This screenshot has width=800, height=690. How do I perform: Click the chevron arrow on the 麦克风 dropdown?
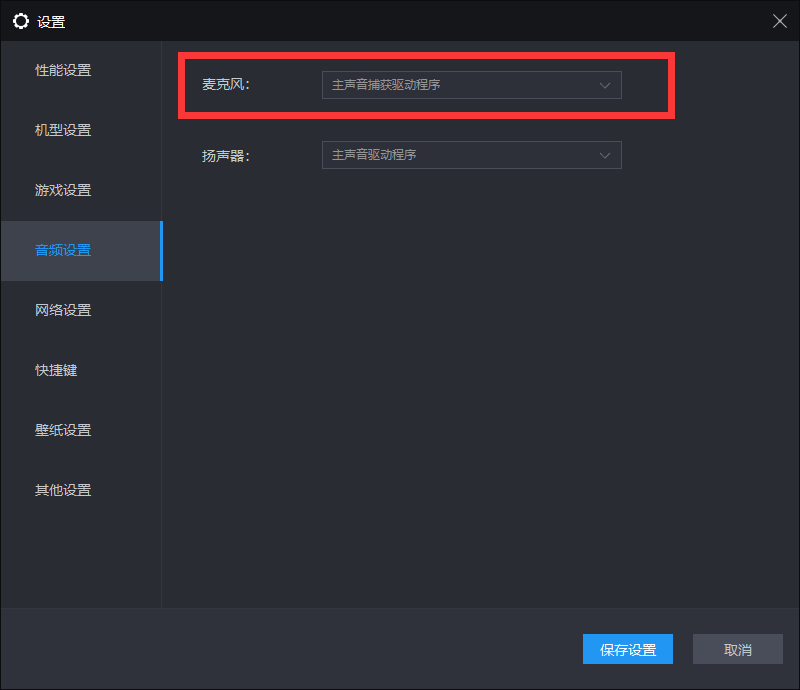click(x=604, y=85)
